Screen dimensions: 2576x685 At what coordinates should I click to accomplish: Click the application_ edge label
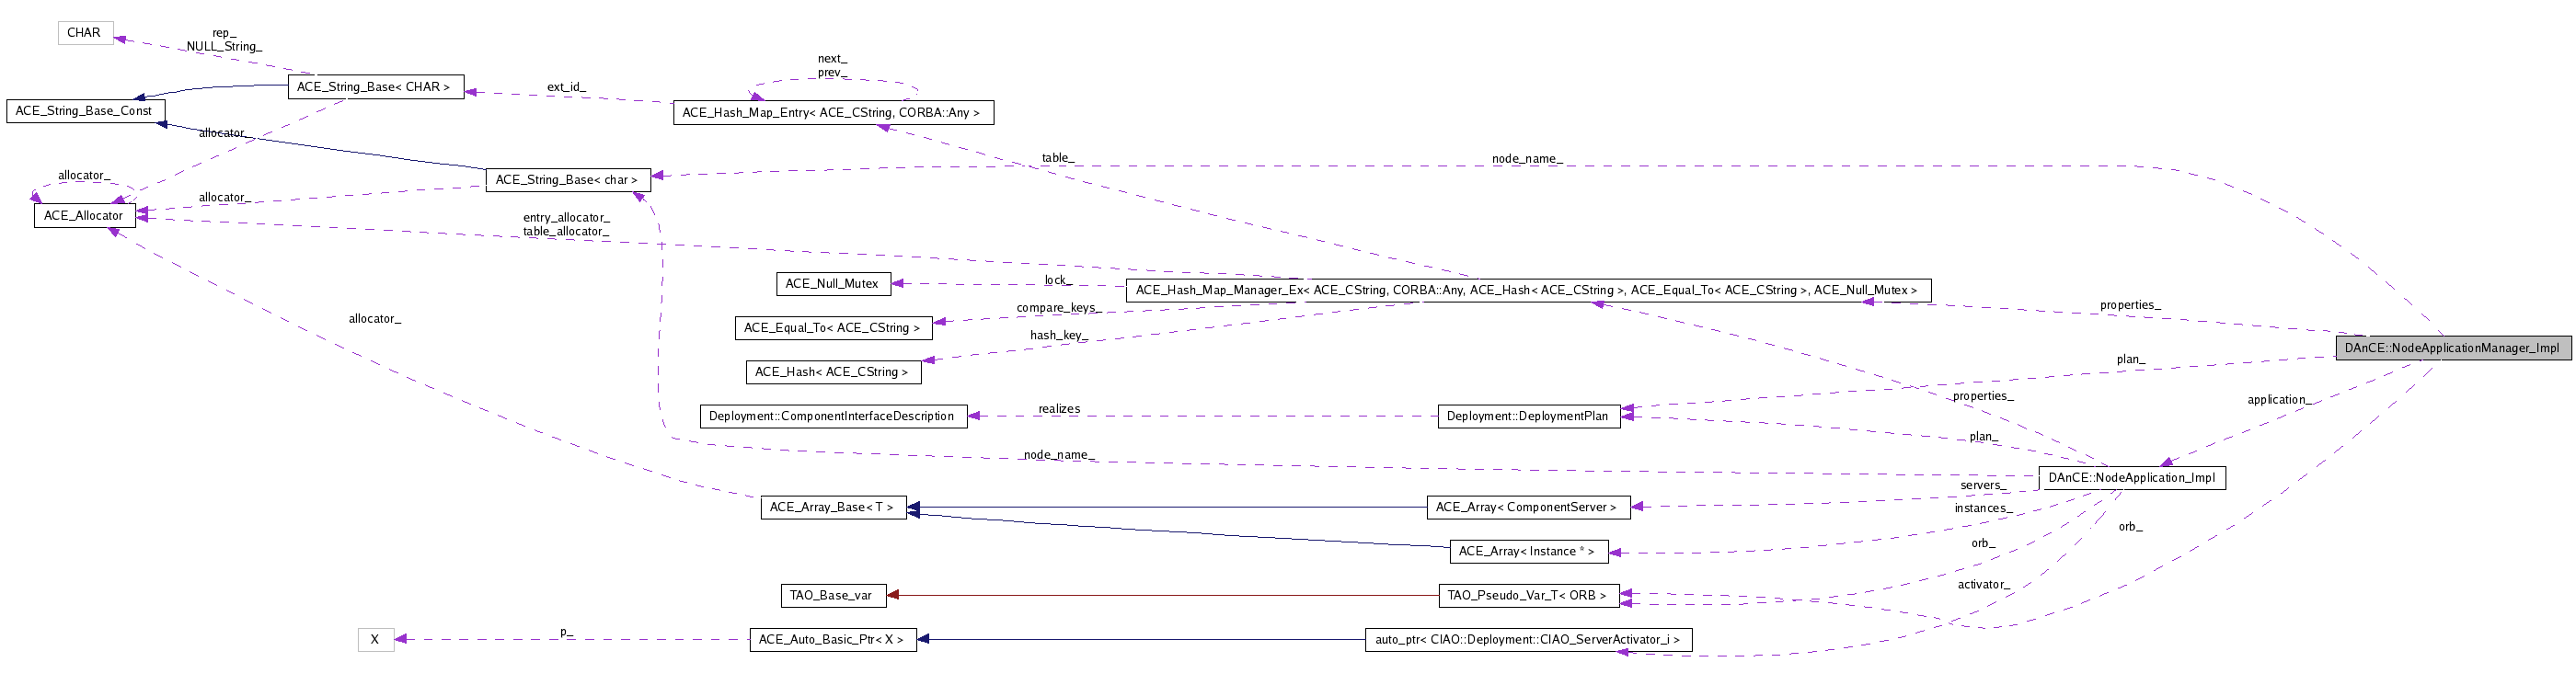(2279, 400)
